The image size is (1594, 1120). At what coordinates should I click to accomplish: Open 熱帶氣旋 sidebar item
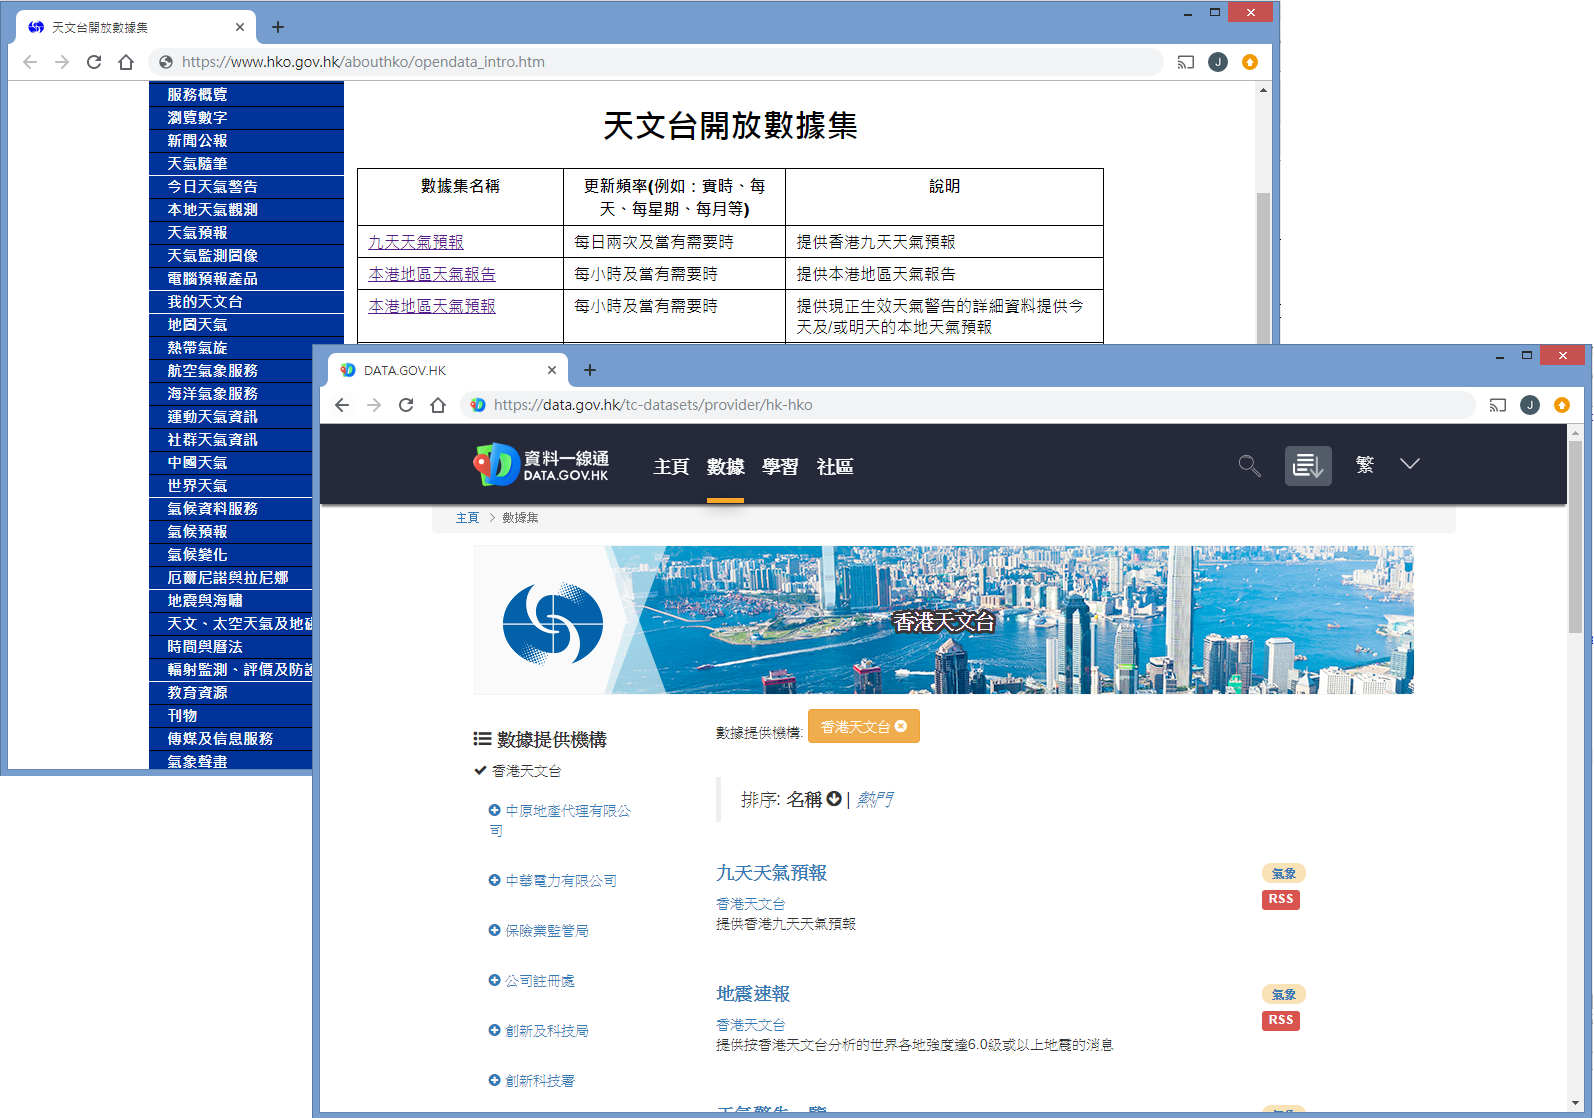tap(246, 347)
